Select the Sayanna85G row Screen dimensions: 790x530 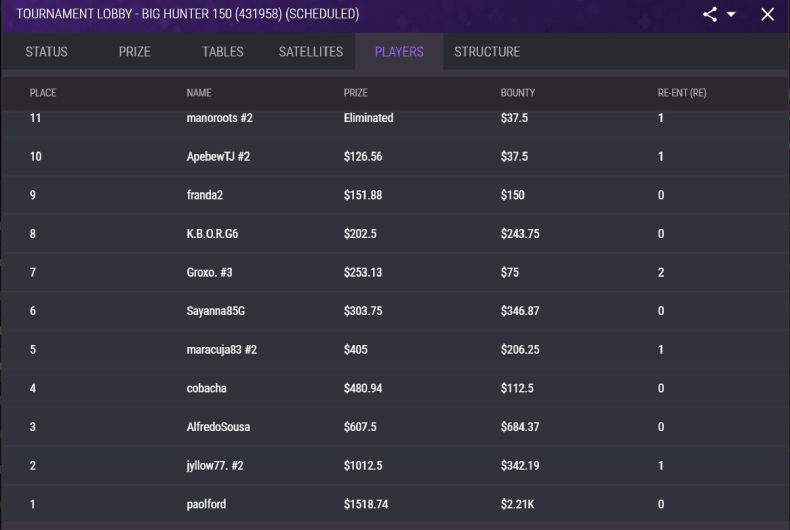click(x=395, y=311)
